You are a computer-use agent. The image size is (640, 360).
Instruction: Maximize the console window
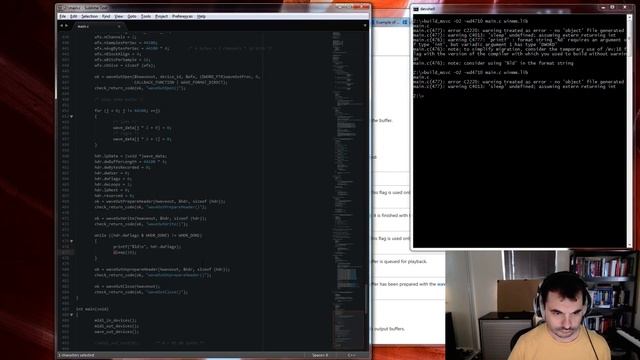click(x=612, y=8)
